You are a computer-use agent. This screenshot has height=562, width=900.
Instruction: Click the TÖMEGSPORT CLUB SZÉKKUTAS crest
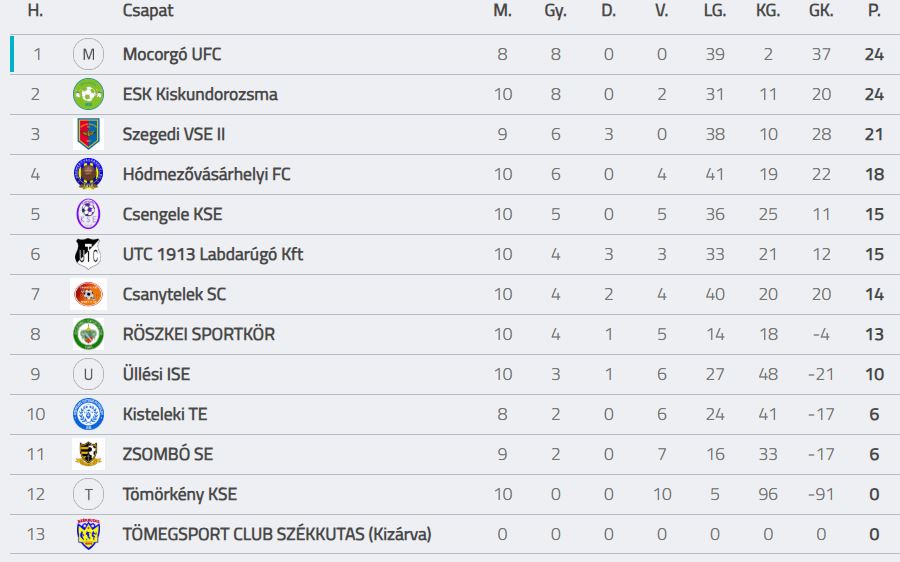click(x=88, y=534)
